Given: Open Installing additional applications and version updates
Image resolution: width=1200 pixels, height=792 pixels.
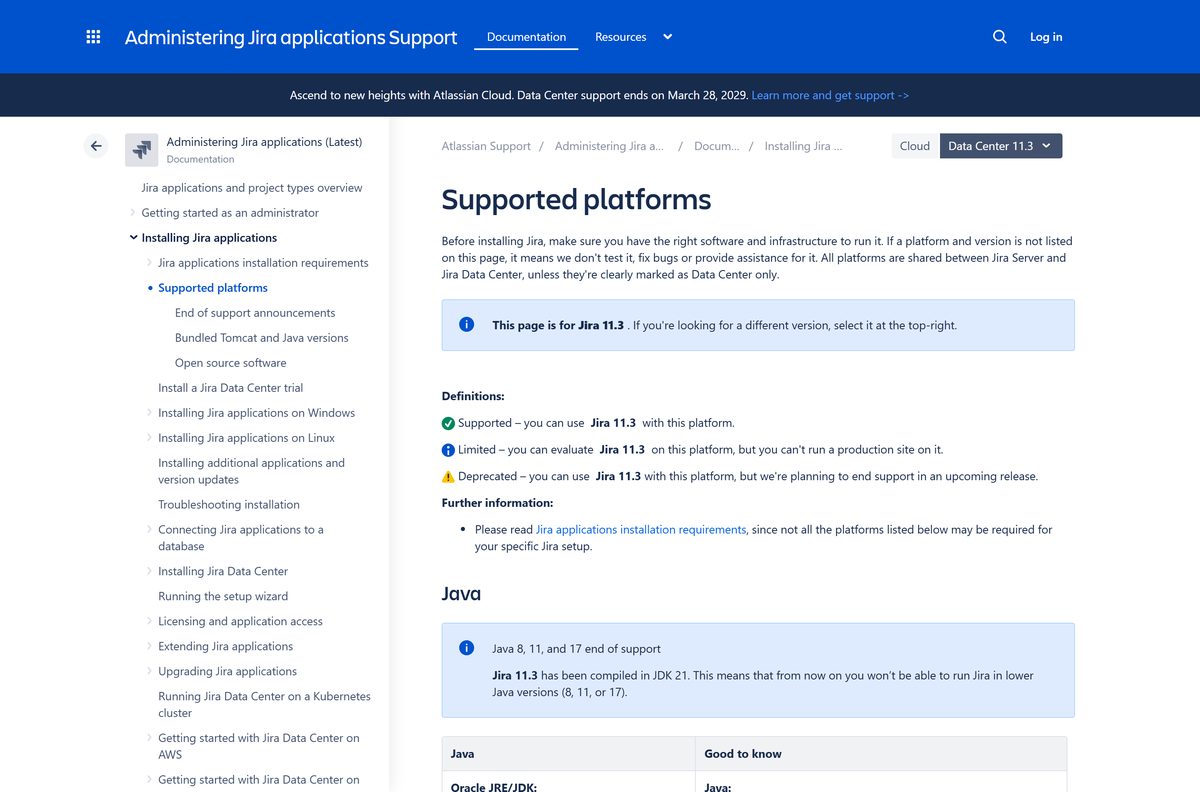Looking at the screenshot, I should [252, 471].
